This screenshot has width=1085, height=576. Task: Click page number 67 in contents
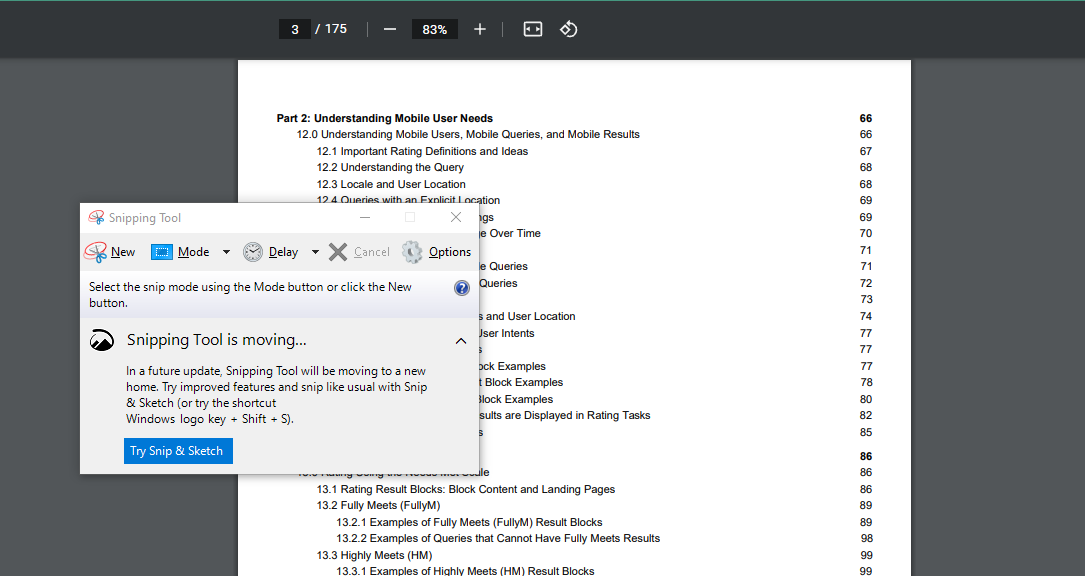(866, 151)
